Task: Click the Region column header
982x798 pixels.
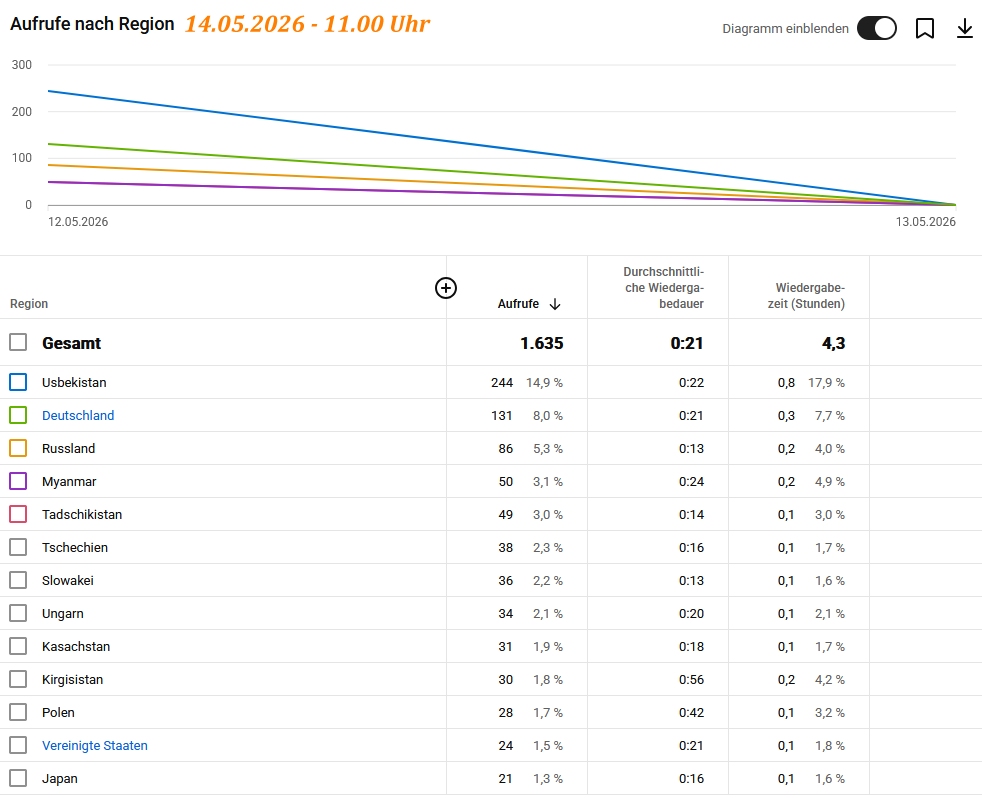Action: [x=29, y=304]
